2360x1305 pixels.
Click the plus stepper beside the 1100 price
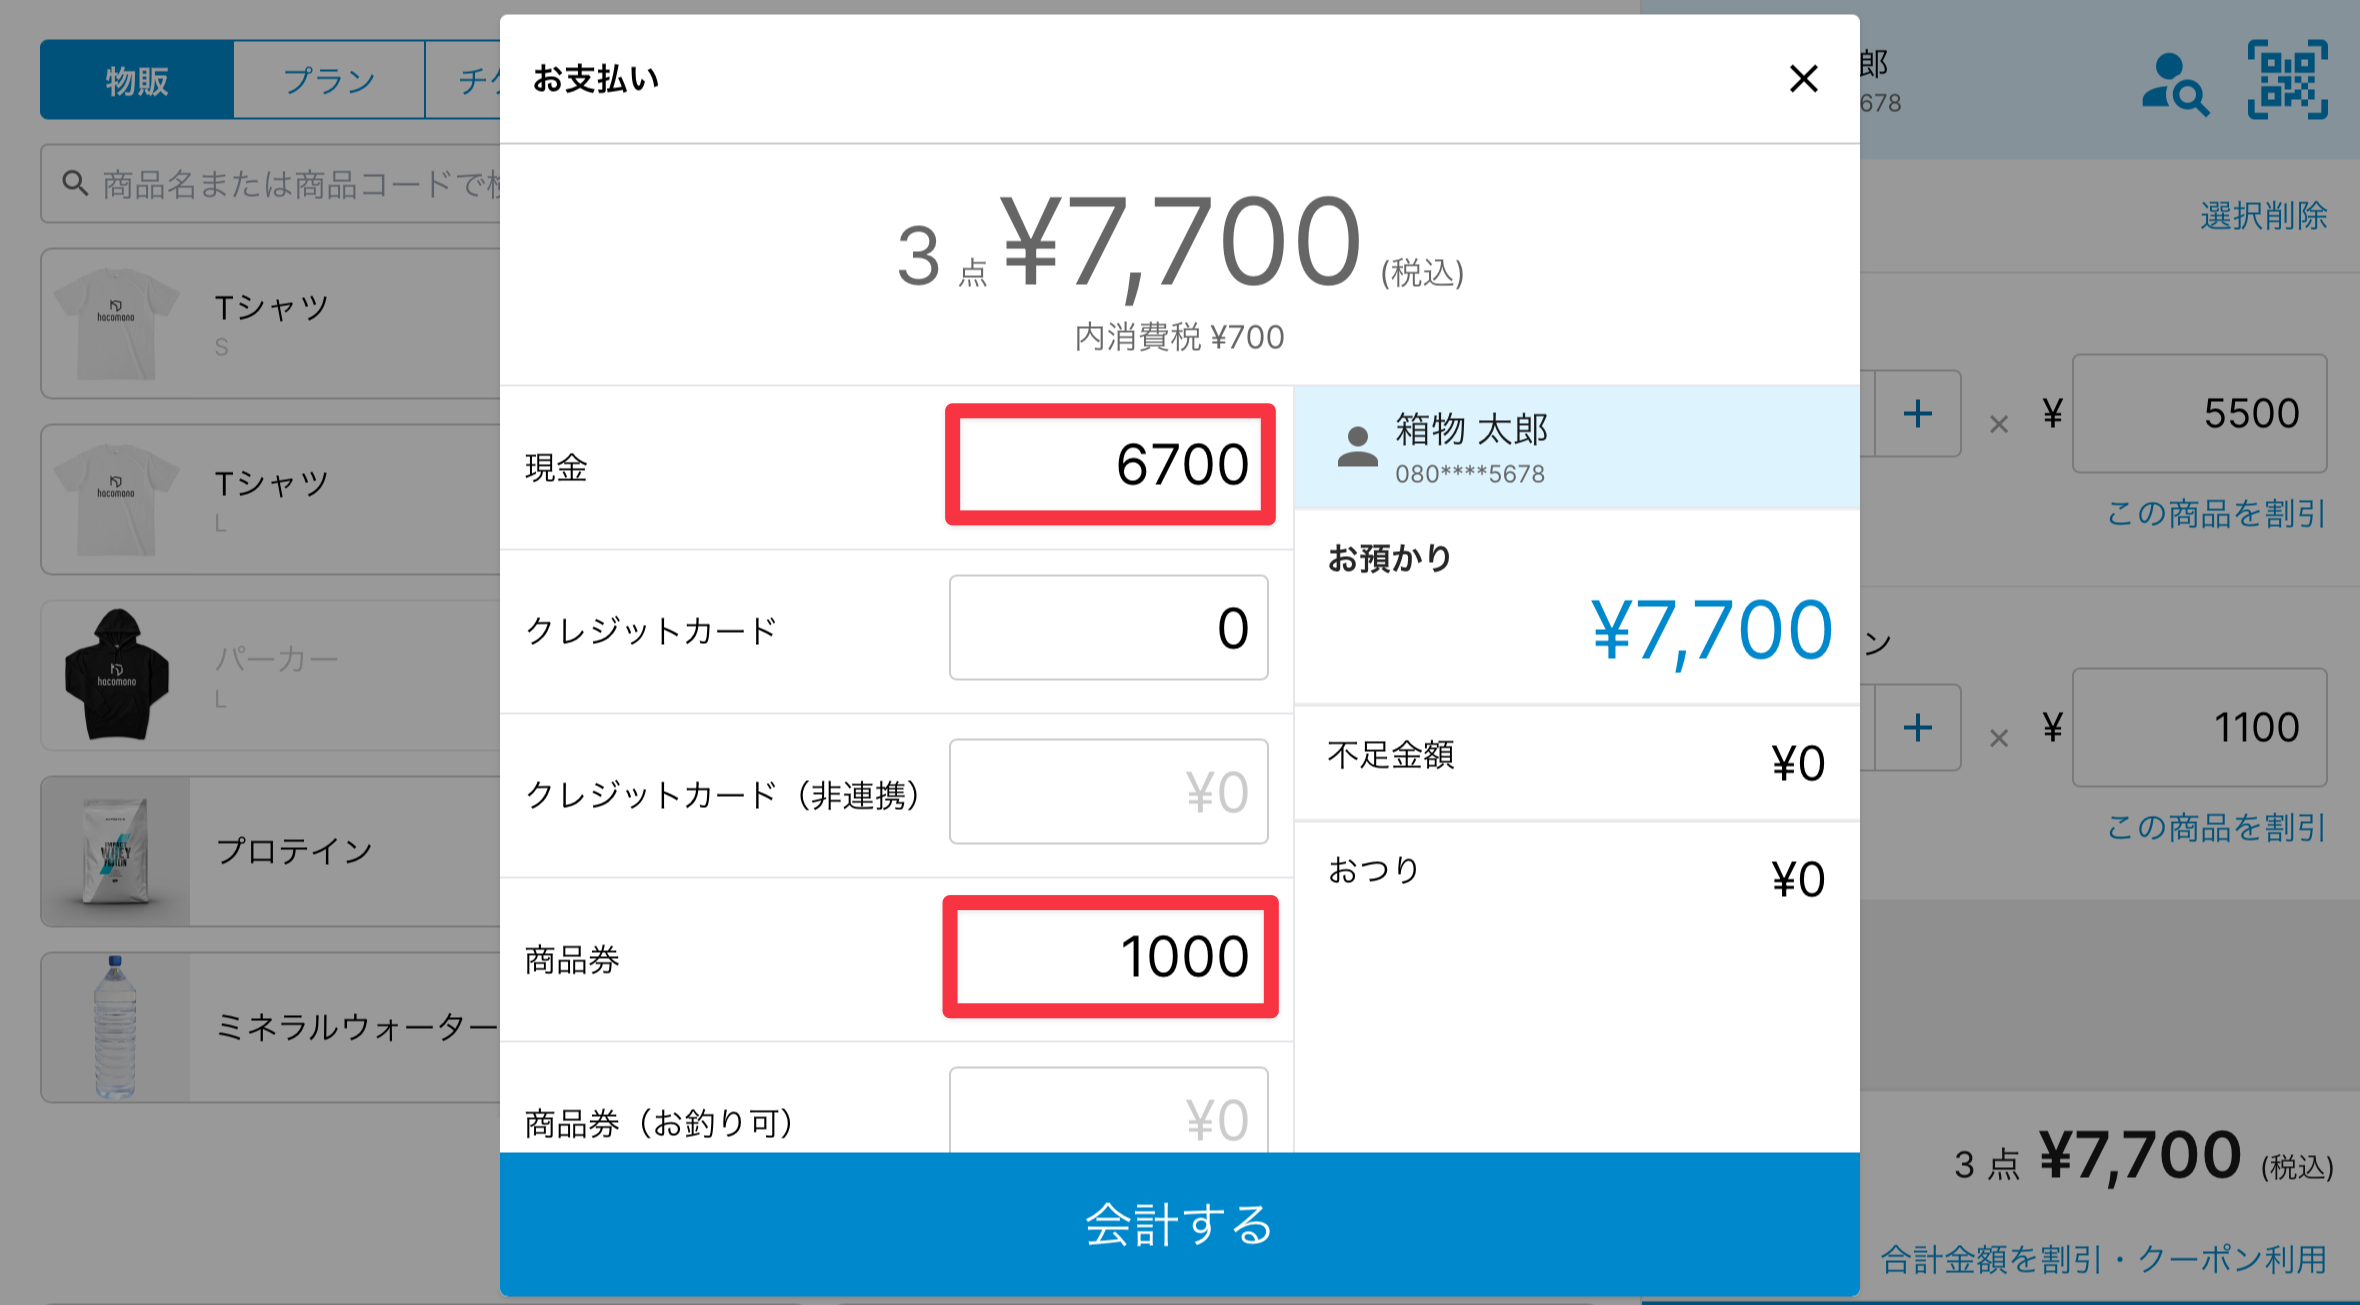1917,727
